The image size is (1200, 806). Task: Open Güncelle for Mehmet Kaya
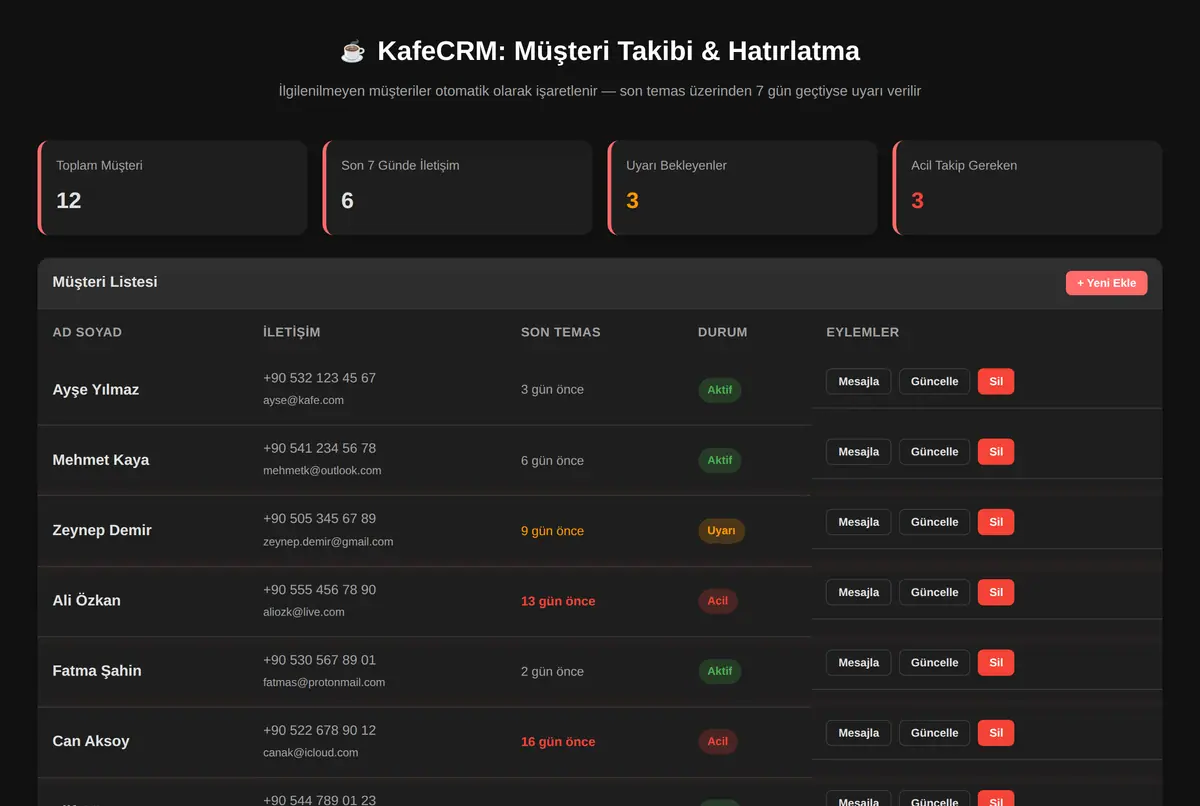click(934, 452)
